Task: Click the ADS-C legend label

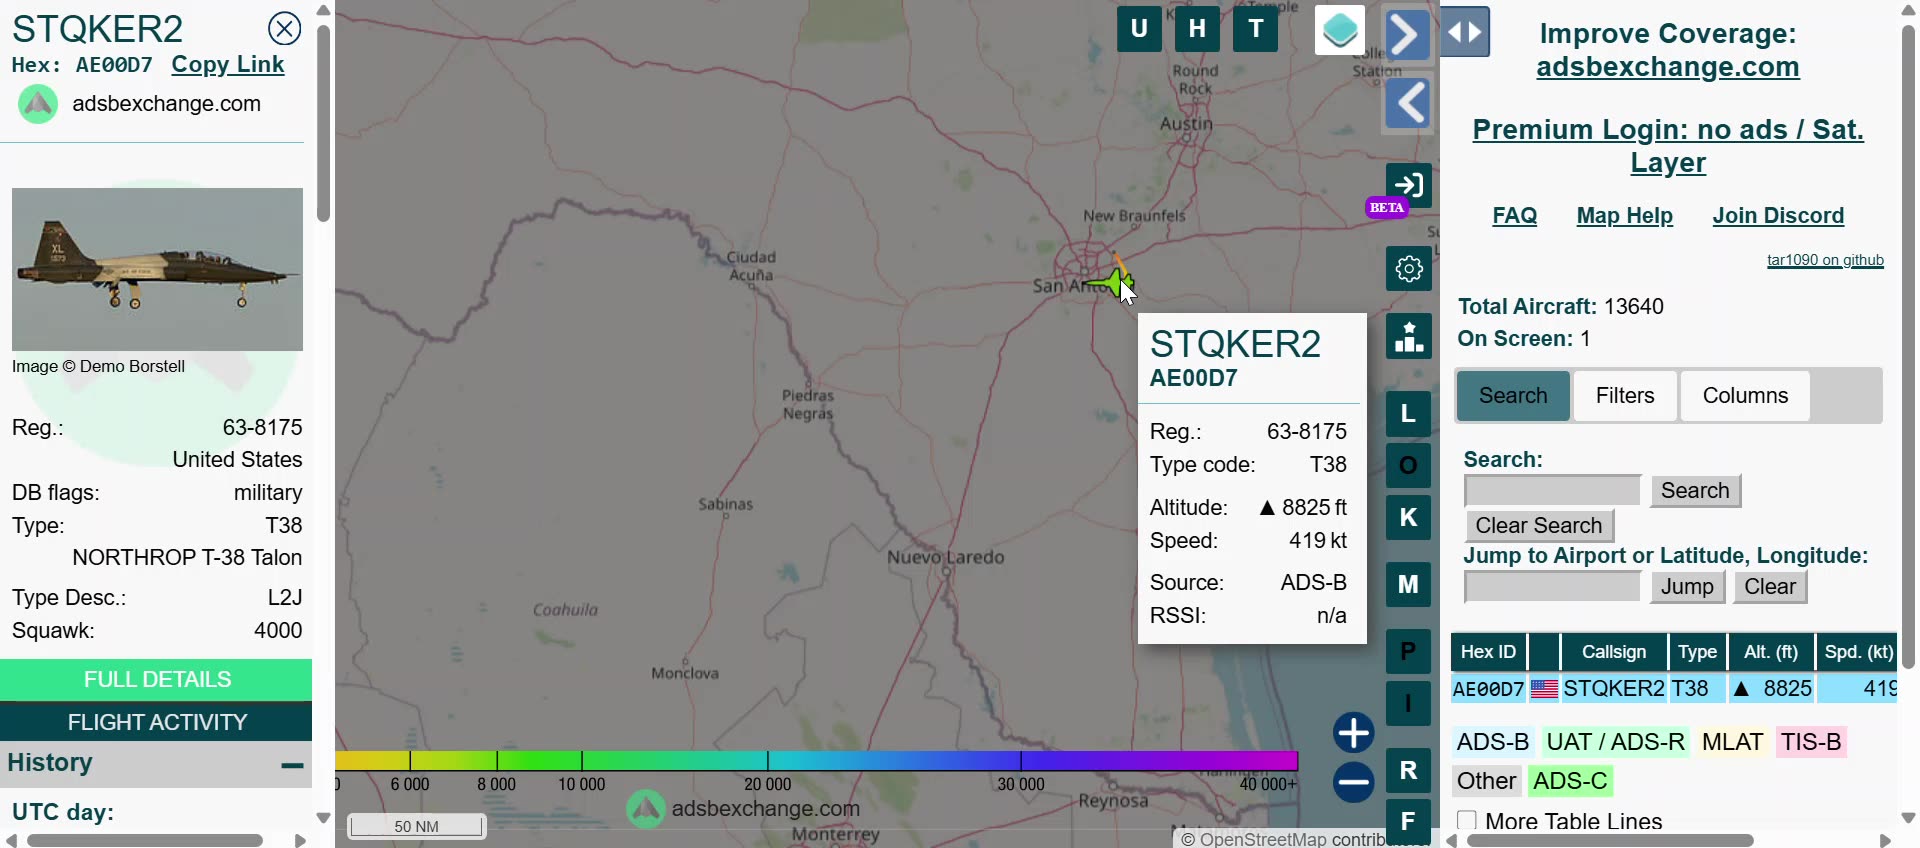Action: point(1570,781)
